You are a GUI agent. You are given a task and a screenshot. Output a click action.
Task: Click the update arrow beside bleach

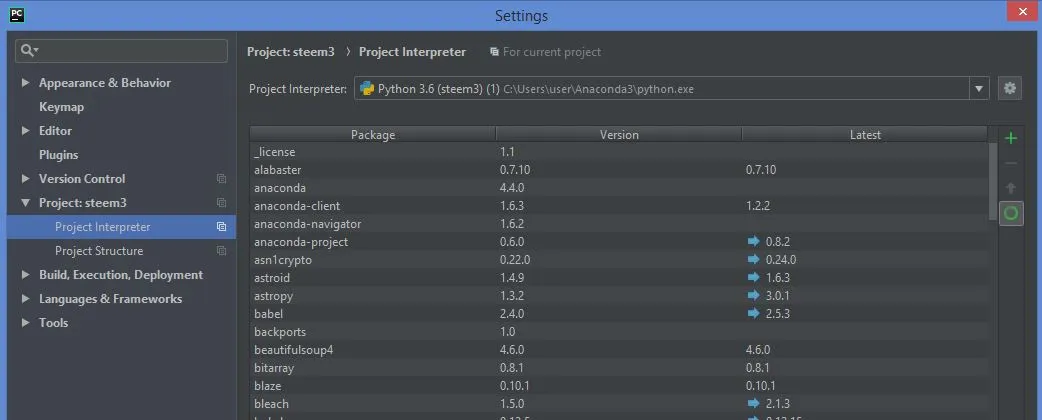(753, 403)
